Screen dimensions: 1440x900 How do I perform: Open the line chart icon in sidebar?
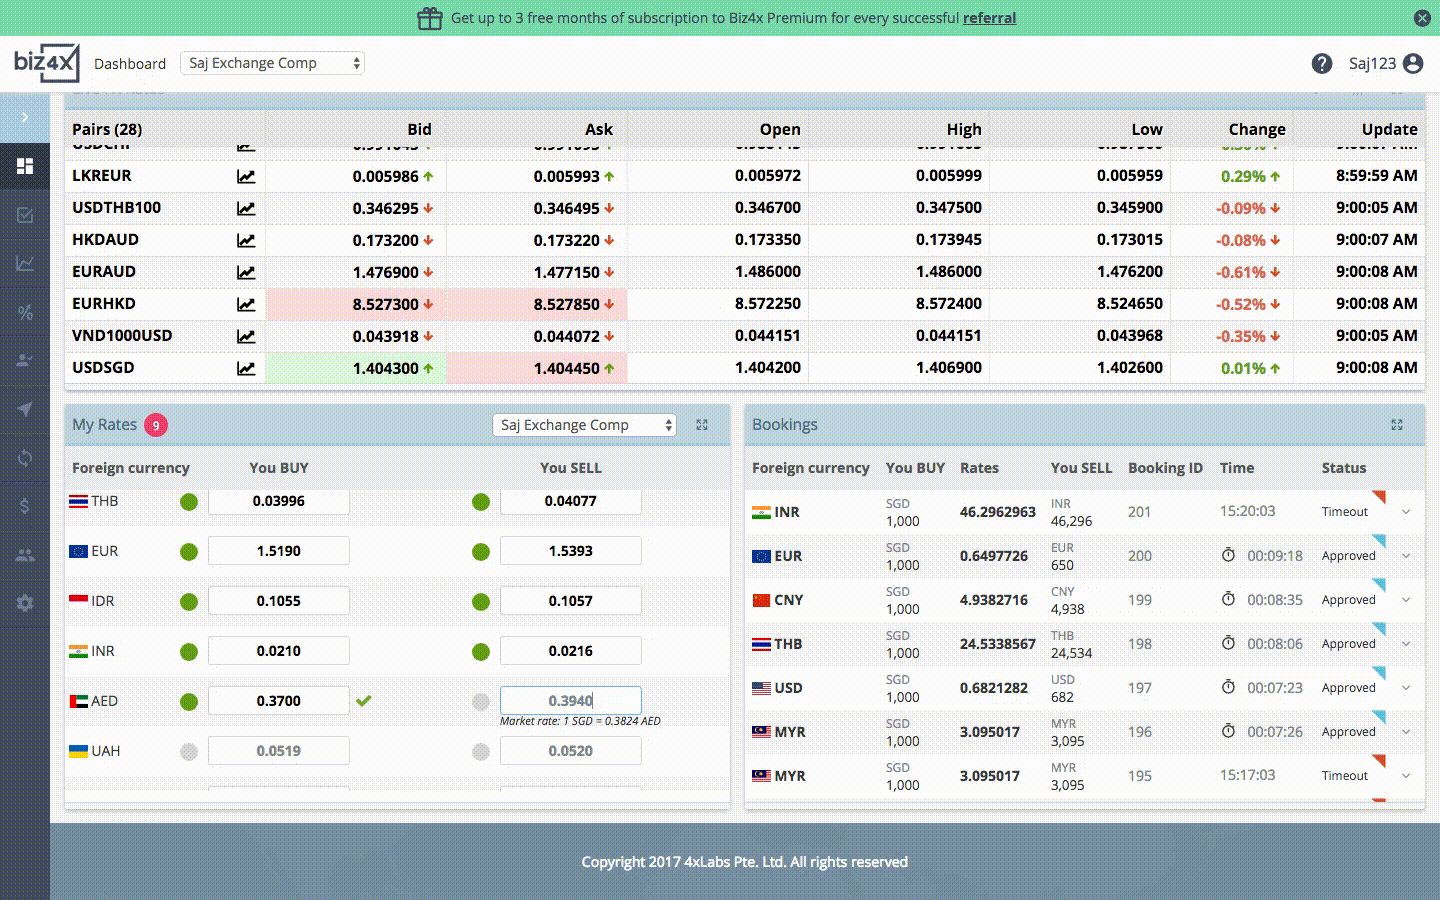pyautogui.click(x=25, y=264)
